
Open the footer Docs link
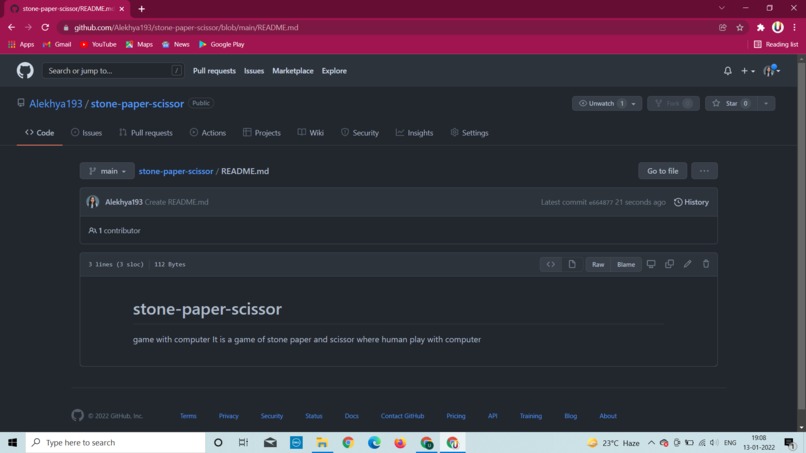point(352,416)
